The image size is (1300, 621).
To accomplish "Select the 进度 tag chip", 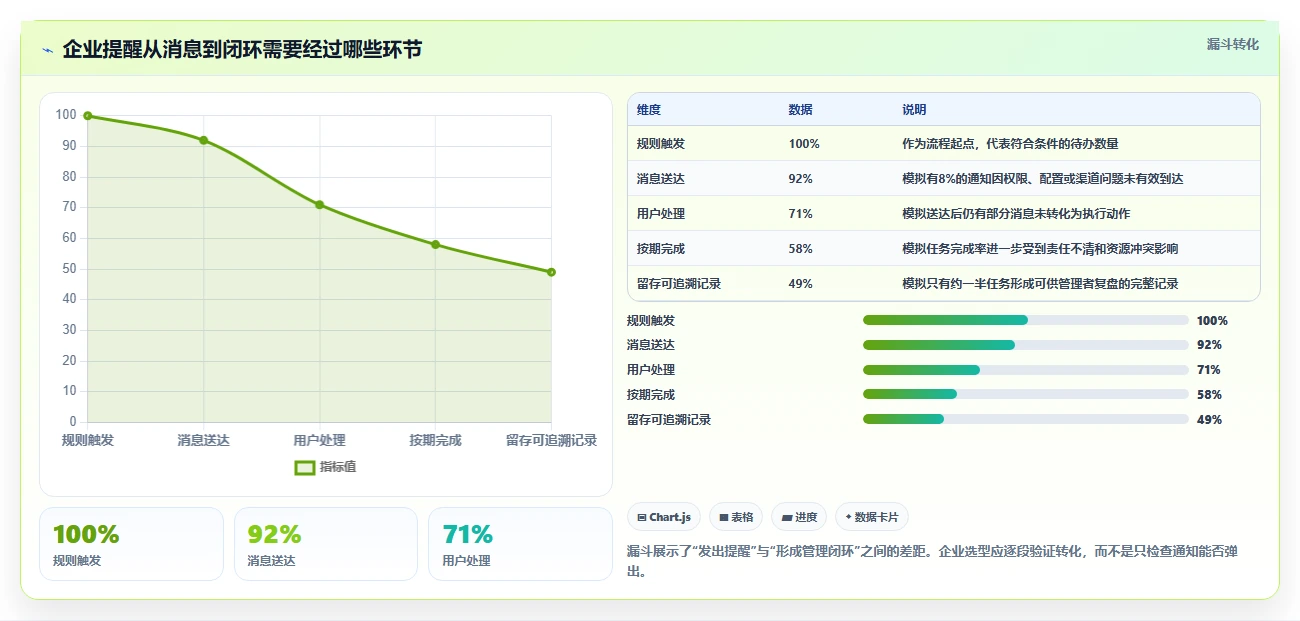I will click(799, 517).
